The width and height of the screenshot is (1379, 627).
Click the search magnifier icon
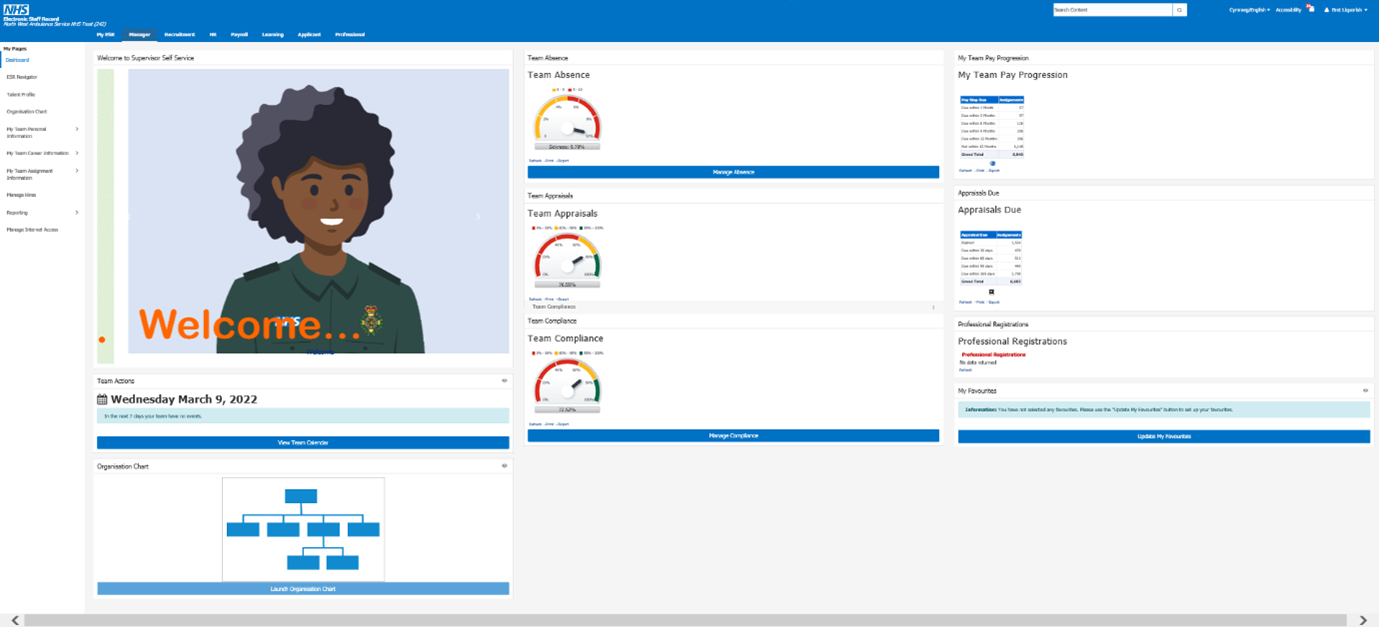1180,10
